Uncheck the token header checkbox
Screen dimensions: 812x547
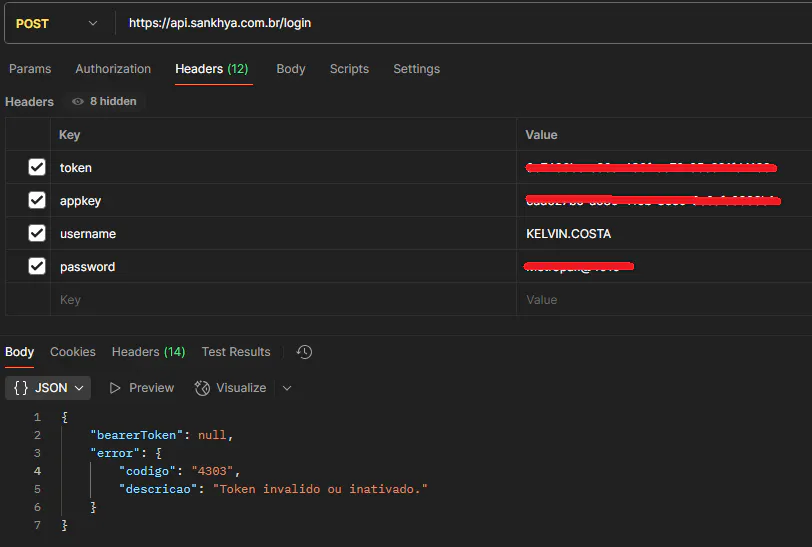37,167
